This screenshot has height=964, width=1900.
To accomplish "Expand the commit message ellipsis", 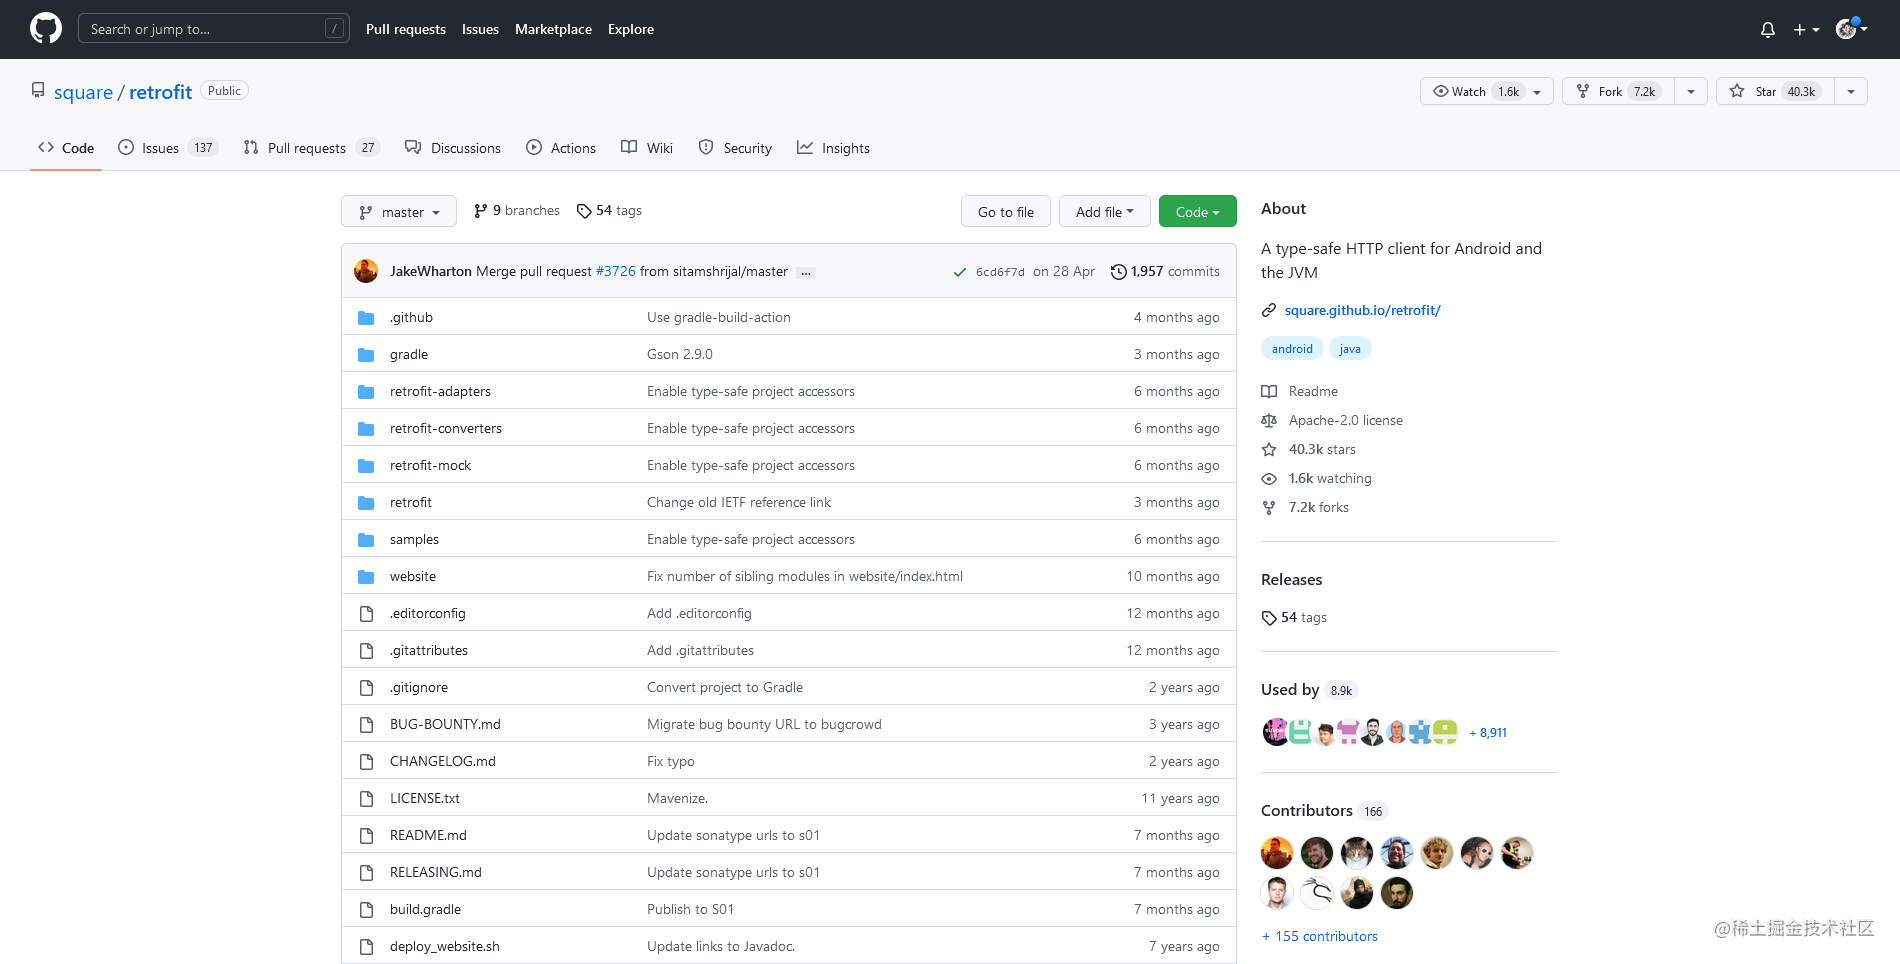I will (806, 272).
